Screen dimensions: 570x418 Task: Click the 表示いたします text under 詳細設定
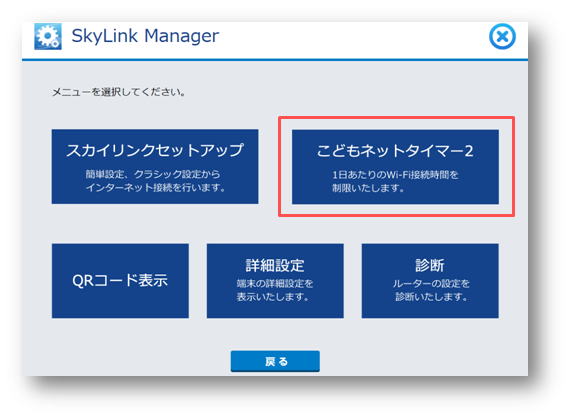273,297
